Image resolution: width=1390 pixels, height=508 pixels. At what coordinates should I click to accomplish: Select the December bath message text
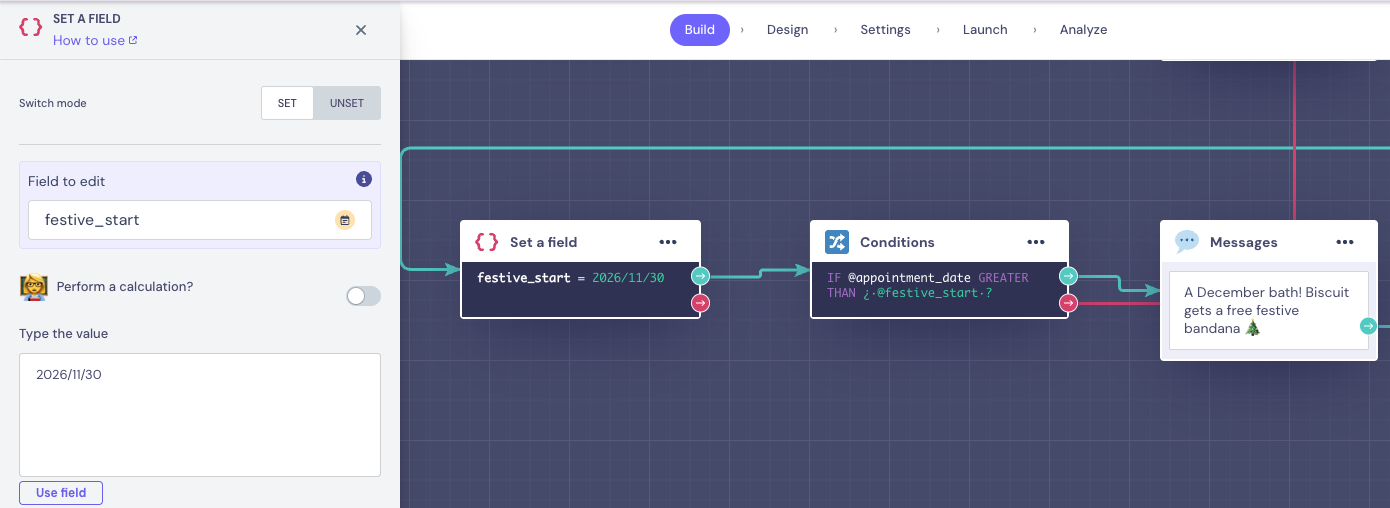(1267, 311)
